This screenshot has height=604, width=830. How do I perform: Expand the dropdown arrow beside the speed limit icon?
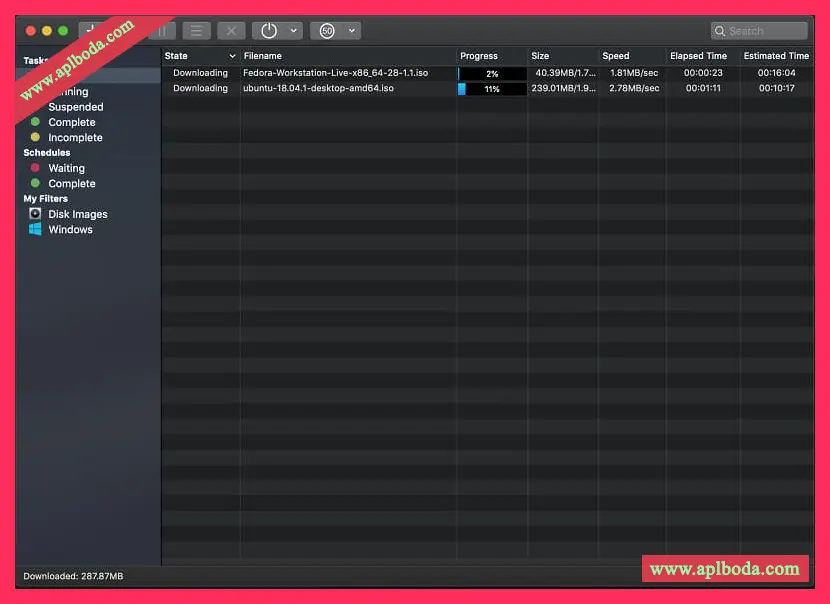pos(352,31)
